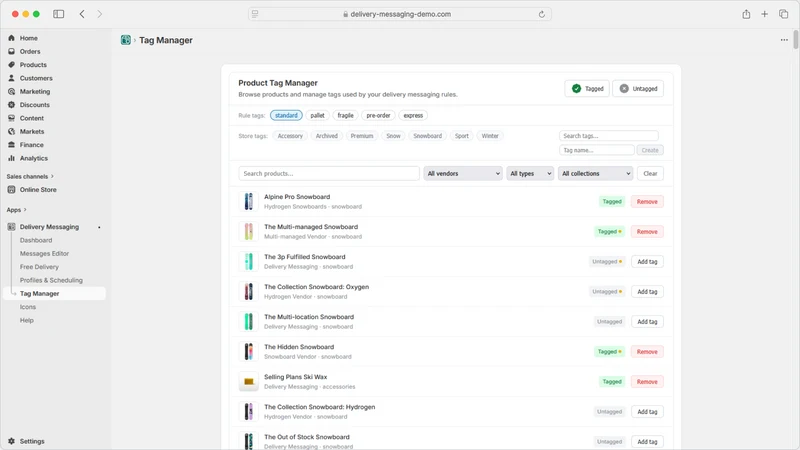Open the Free Delivery submenu item

click(39, 267)
